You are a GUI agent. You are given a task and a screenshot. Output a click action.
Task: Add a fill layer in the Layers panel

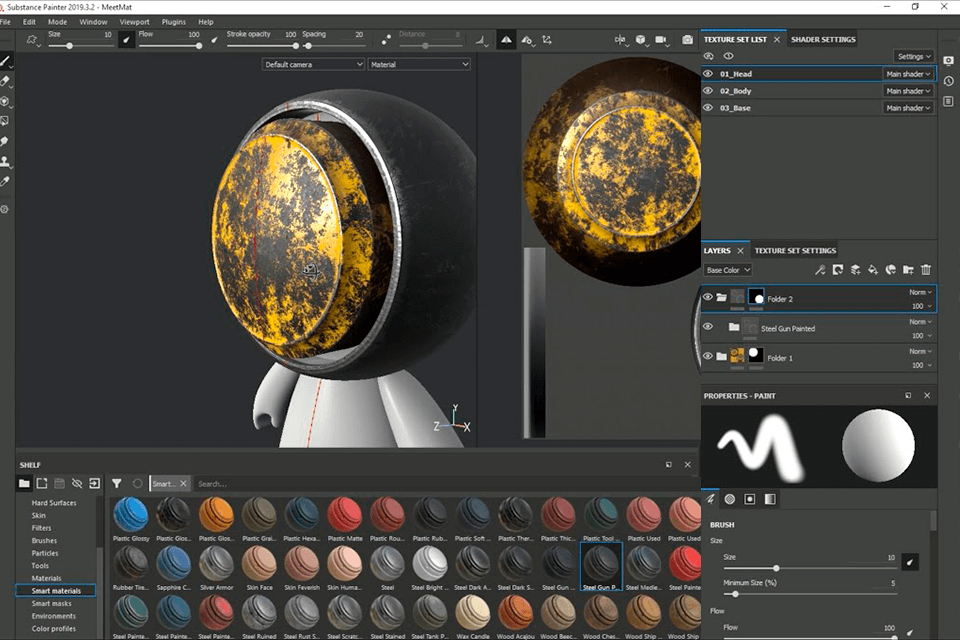click(873, 269)
